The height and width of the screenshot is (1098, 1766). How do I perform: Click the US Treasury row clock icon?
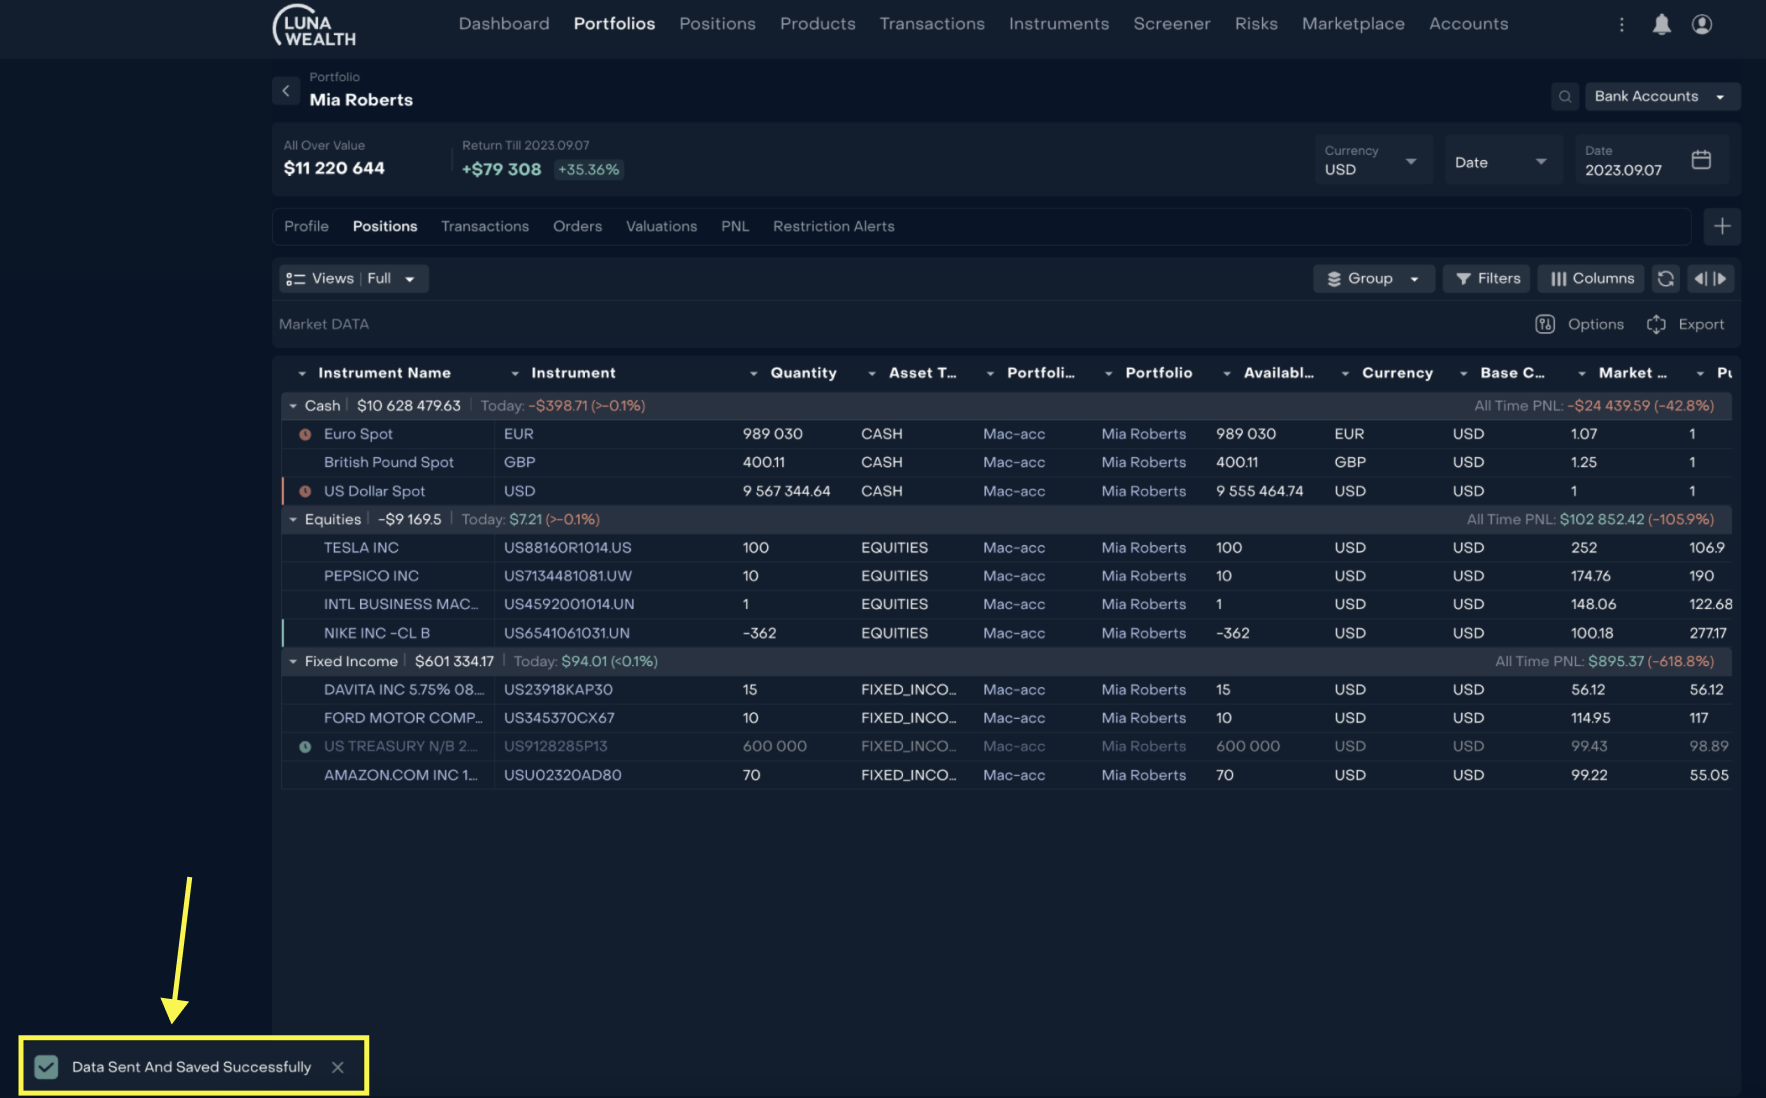(x=305, y=746)
